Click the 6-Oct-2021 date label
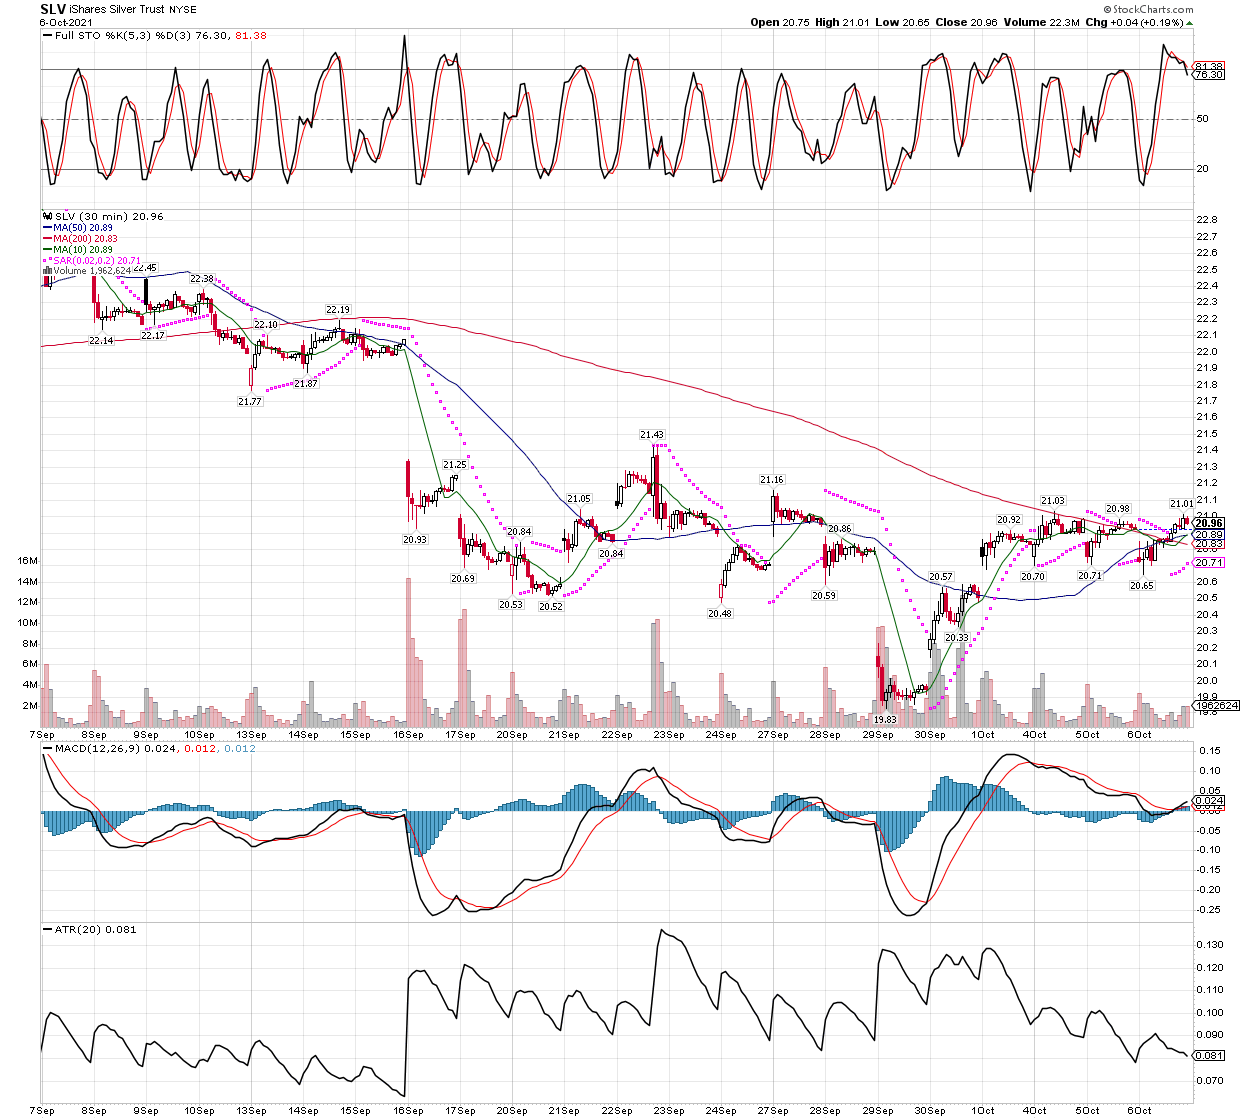Image resolution: width=1240 pixels, height=1119 pixels. point(65,23)
